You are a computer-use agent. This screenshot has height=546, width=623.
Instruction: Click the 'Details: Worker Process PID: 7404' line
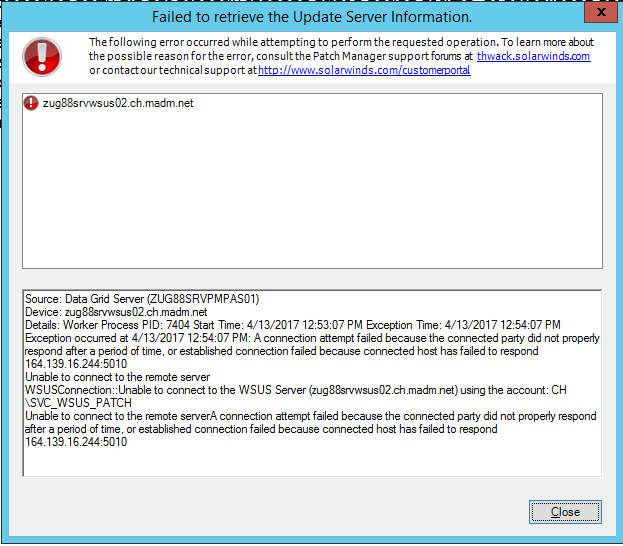(x=293, y=325)
